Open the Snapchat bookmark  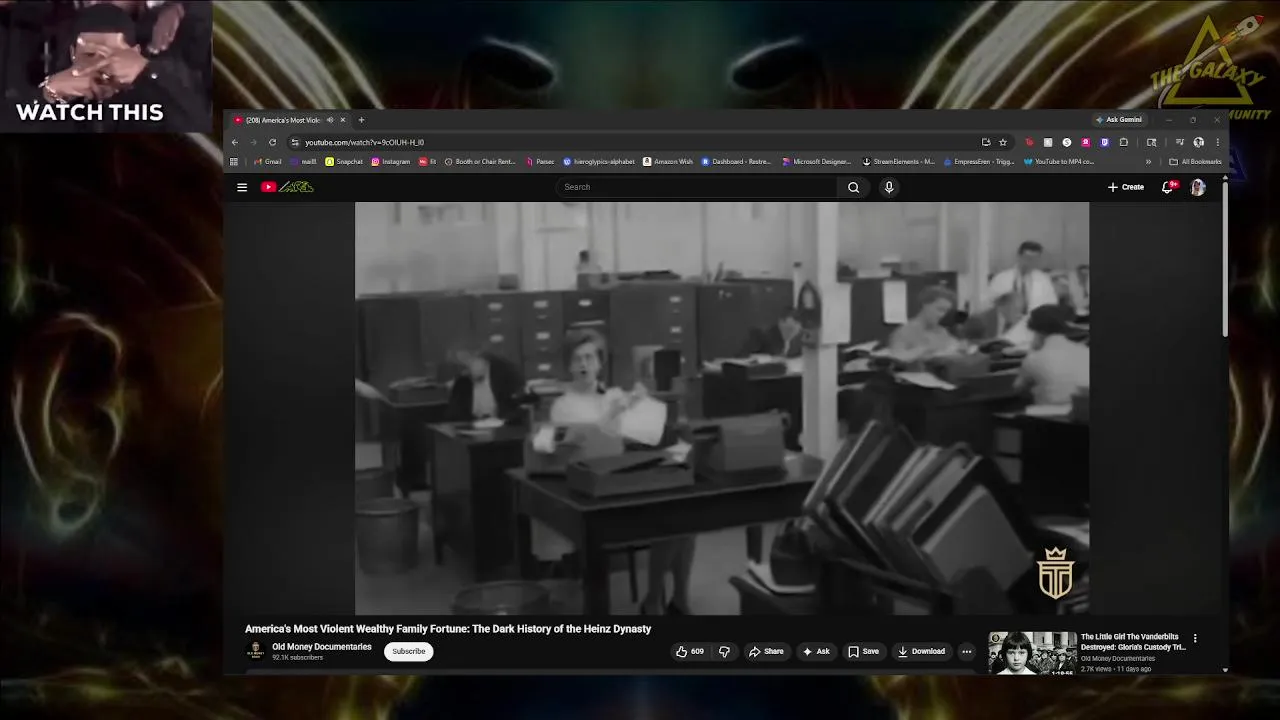click(344, 161)
